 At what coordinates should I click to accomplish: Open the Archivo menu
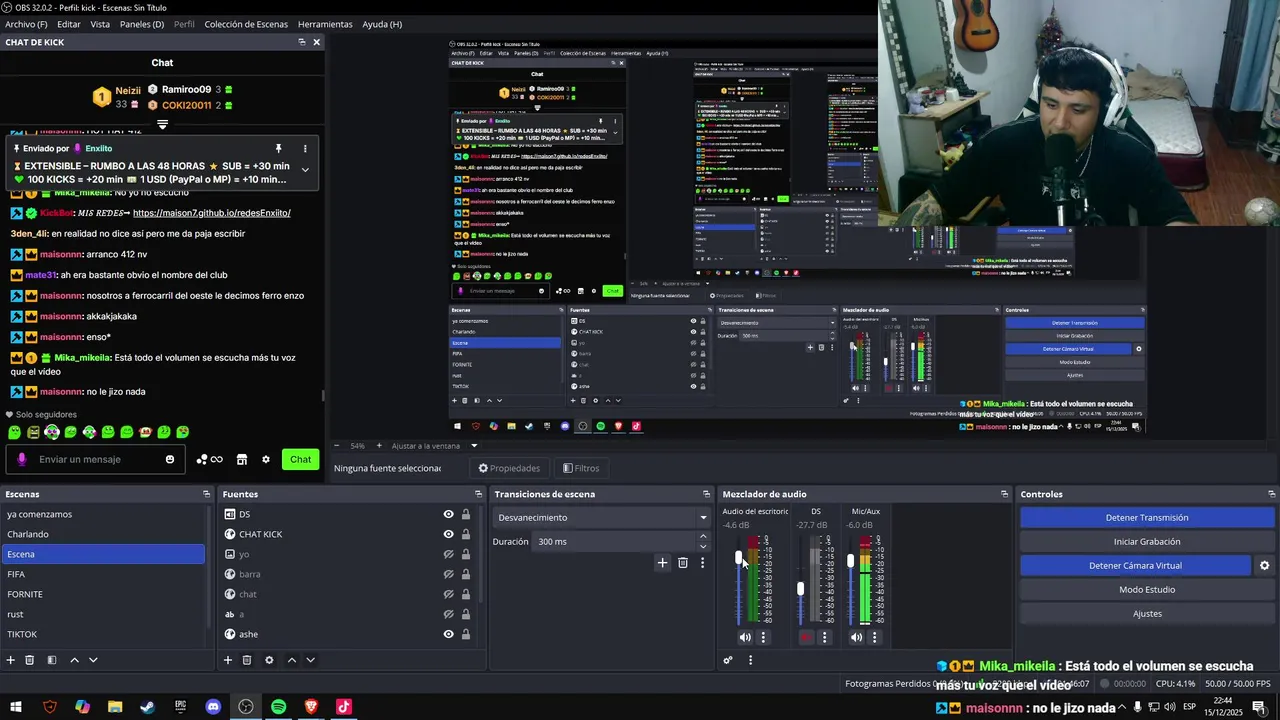26,24
